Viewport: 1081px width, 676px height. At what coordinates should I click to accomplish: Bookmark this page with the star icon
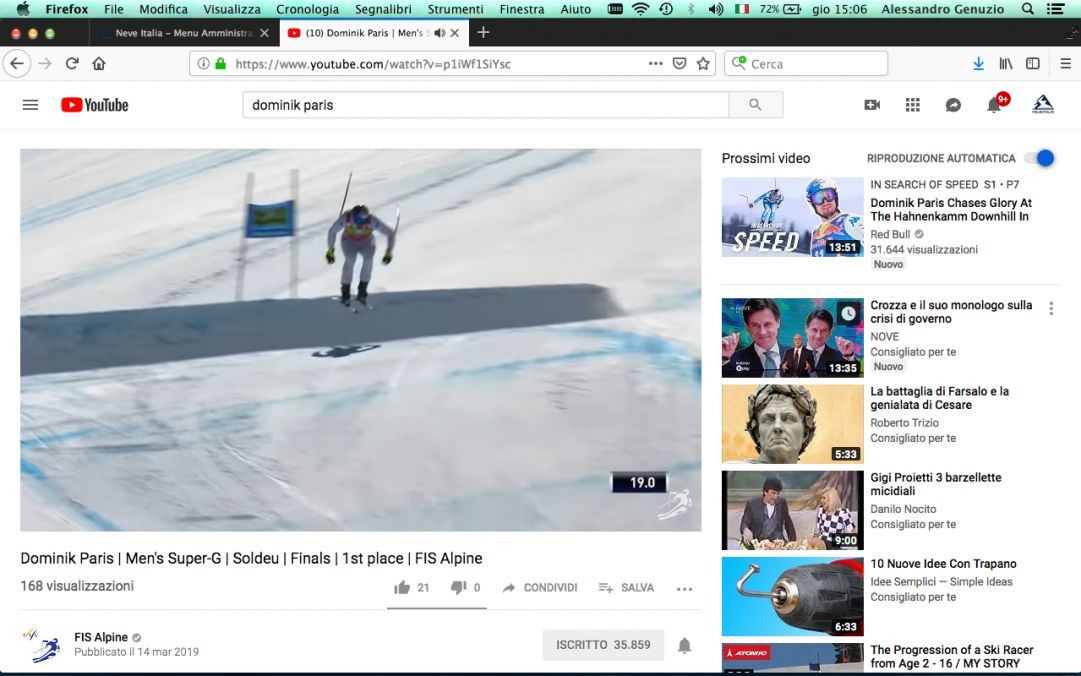click(703, 63)
